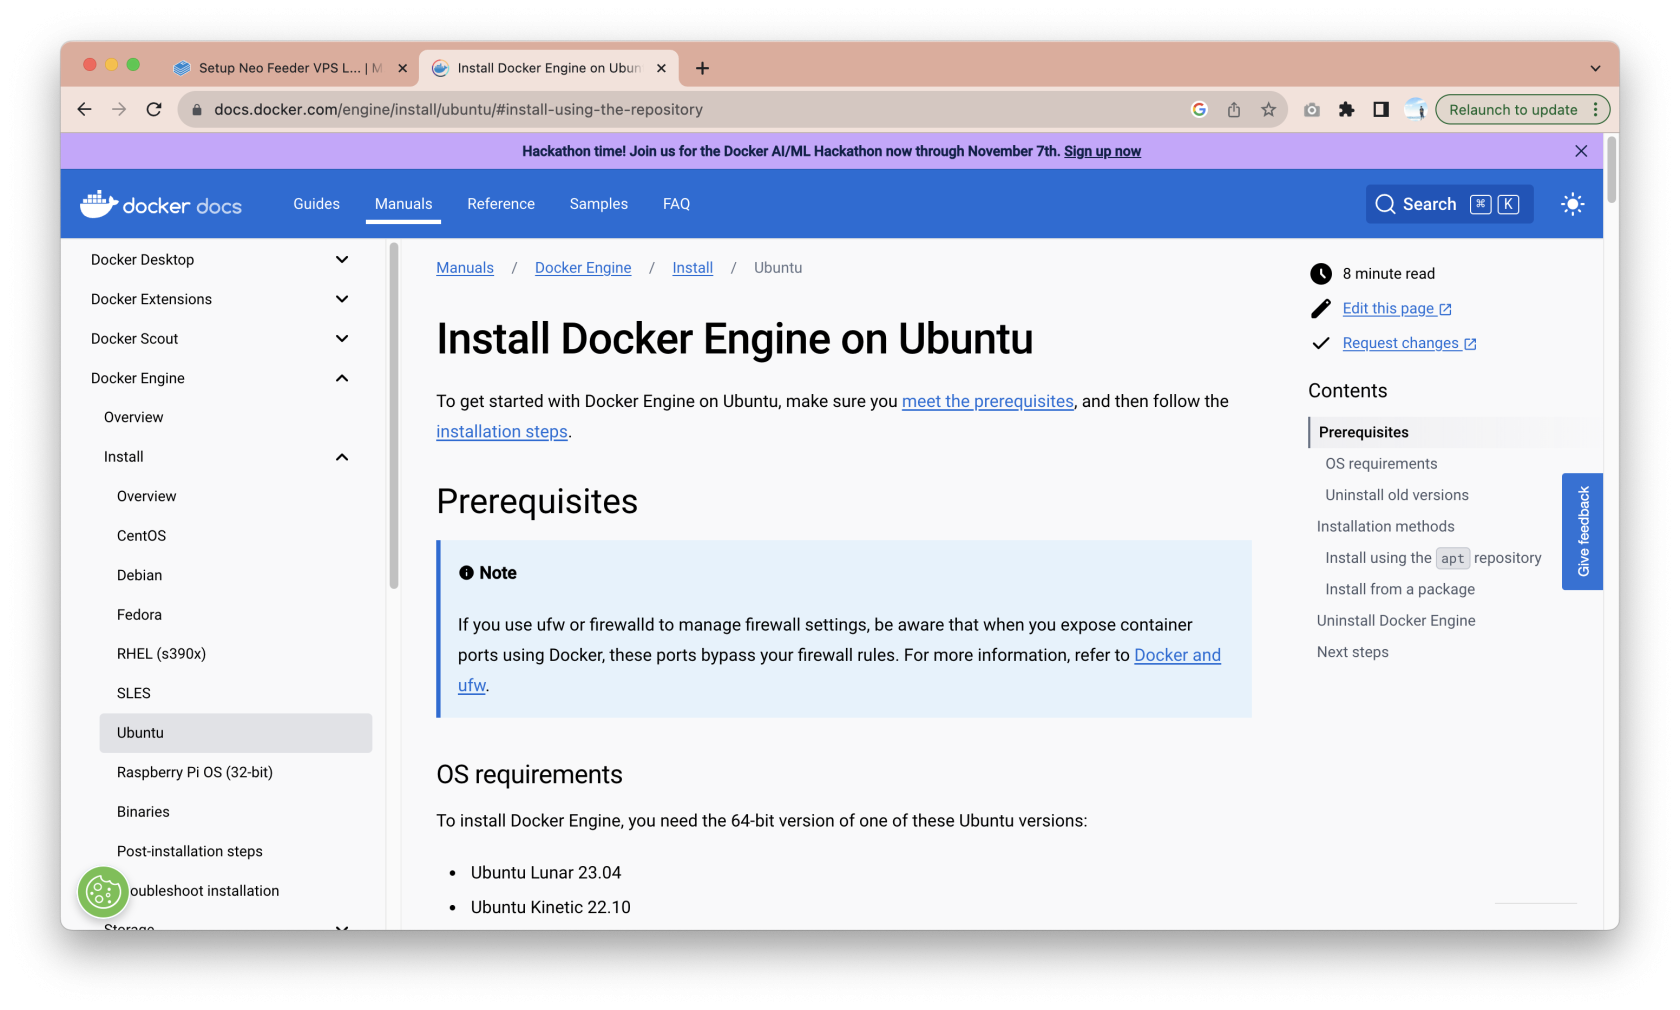Click the camera extension icon

click(x=1312, y=109)
